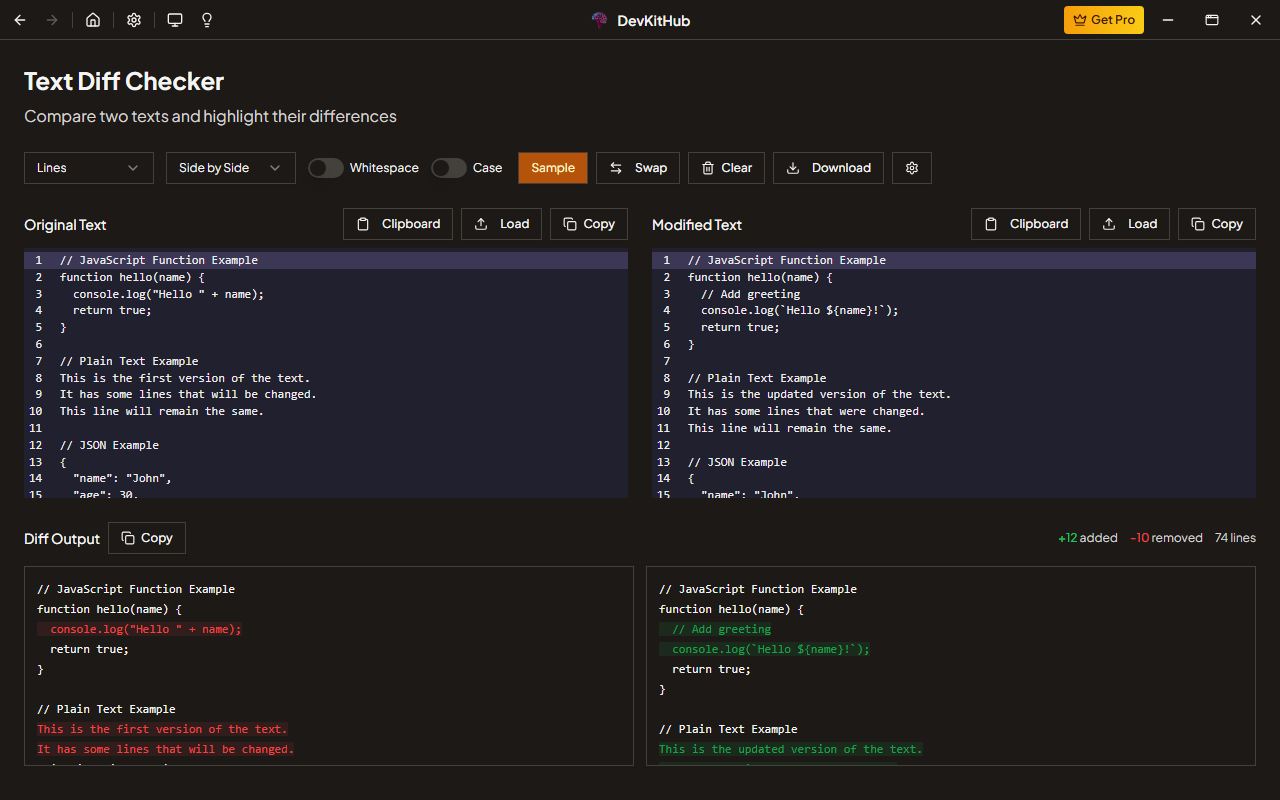
Task: Click the added '// Add greeting' diff line
Action: point(715,629)
